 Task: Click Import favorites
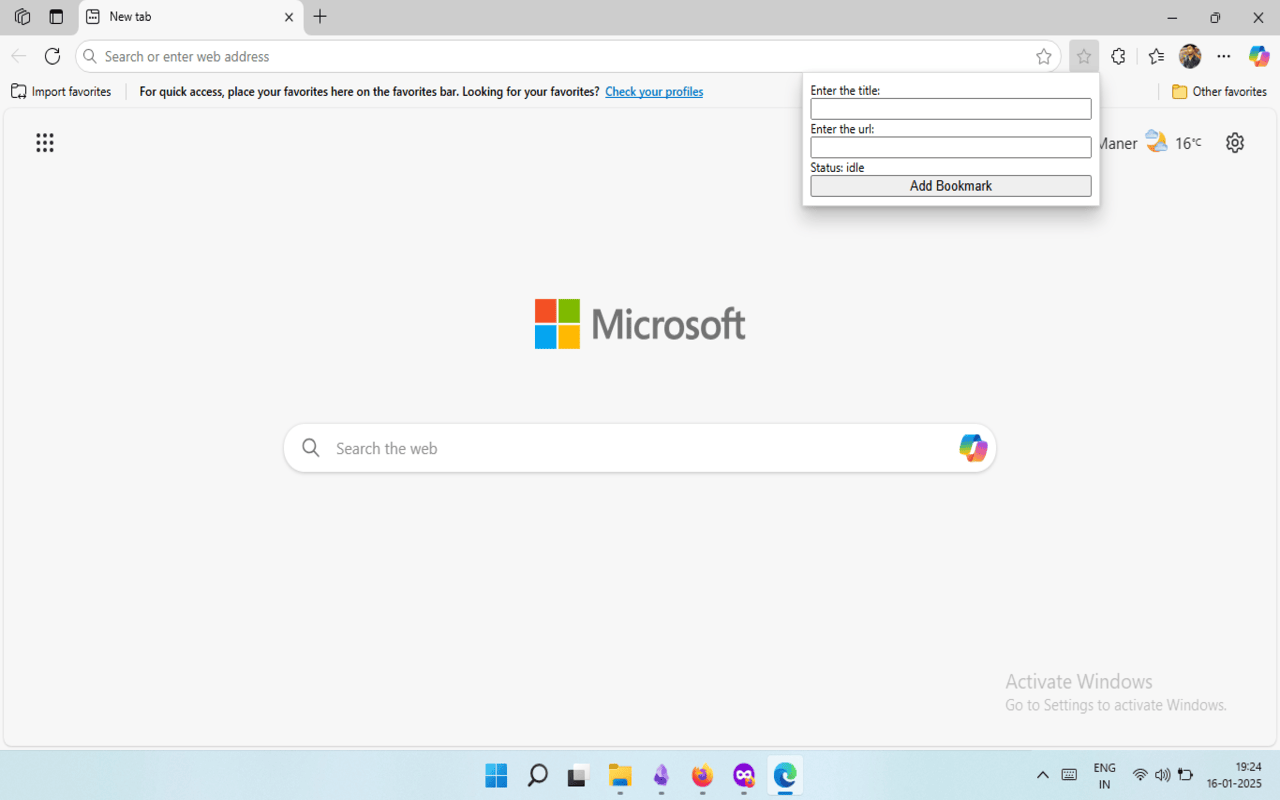[x=61, y=92]
